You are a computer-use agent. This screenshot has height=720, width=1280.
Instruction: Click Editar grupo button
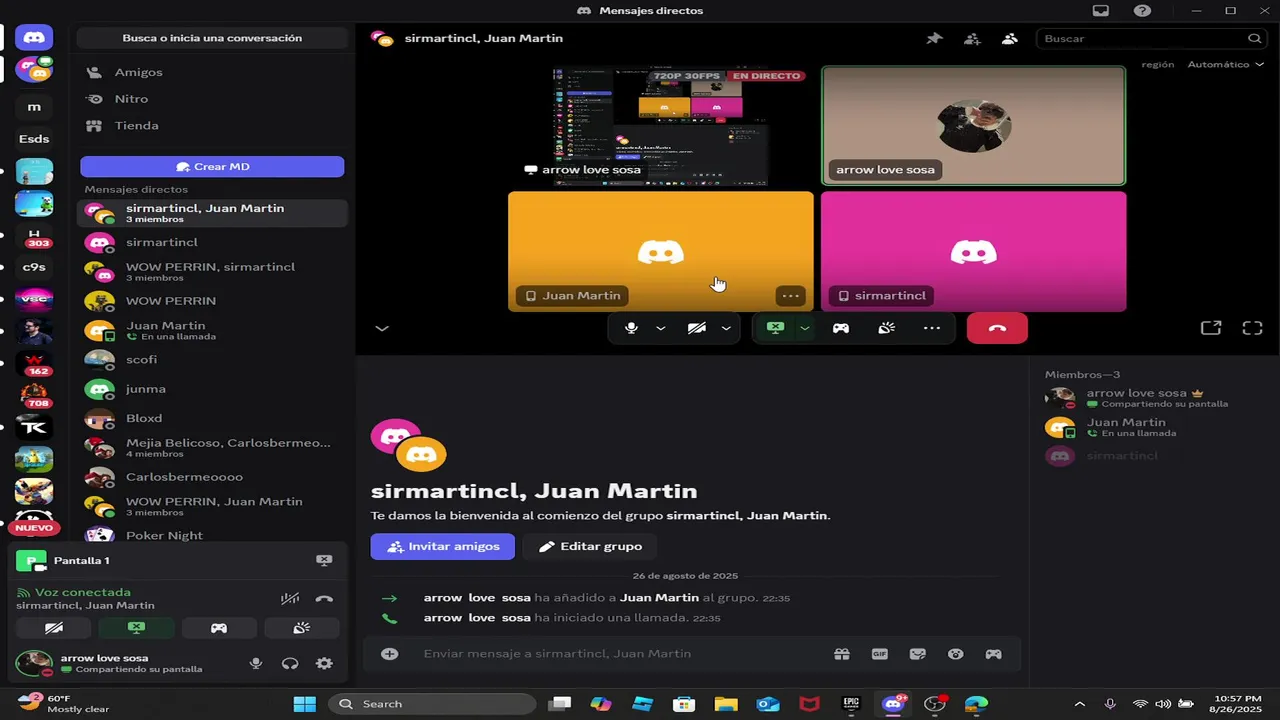590,547
